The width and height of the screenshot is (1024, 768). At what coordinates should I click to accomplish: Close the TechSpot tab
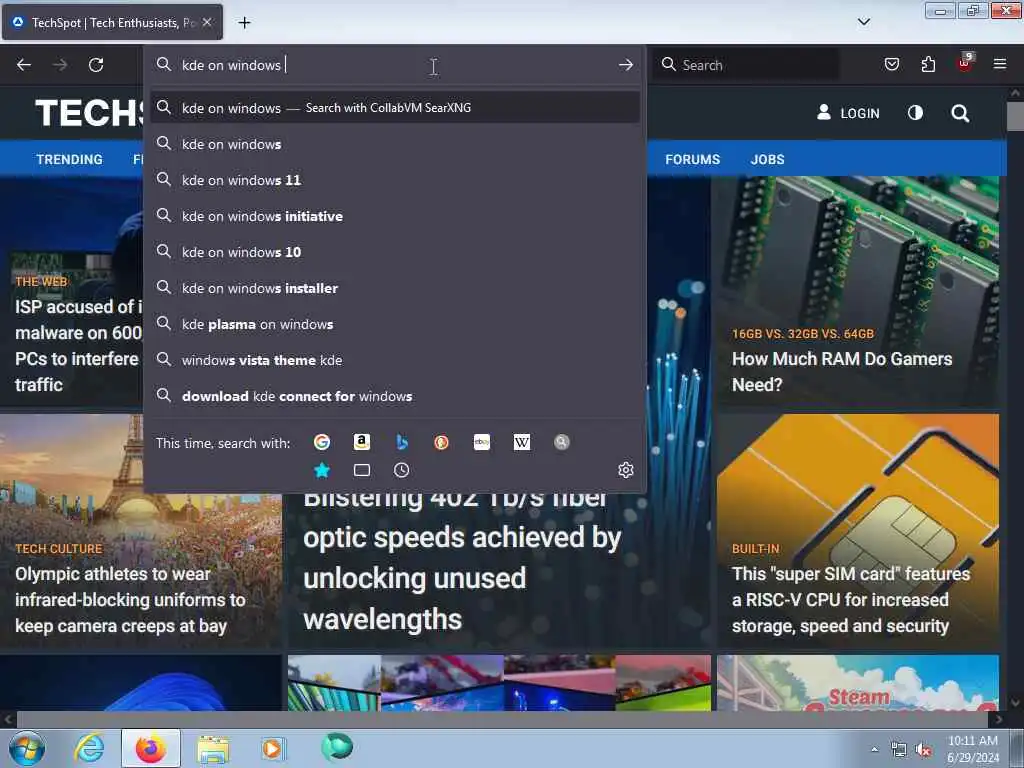207,22
